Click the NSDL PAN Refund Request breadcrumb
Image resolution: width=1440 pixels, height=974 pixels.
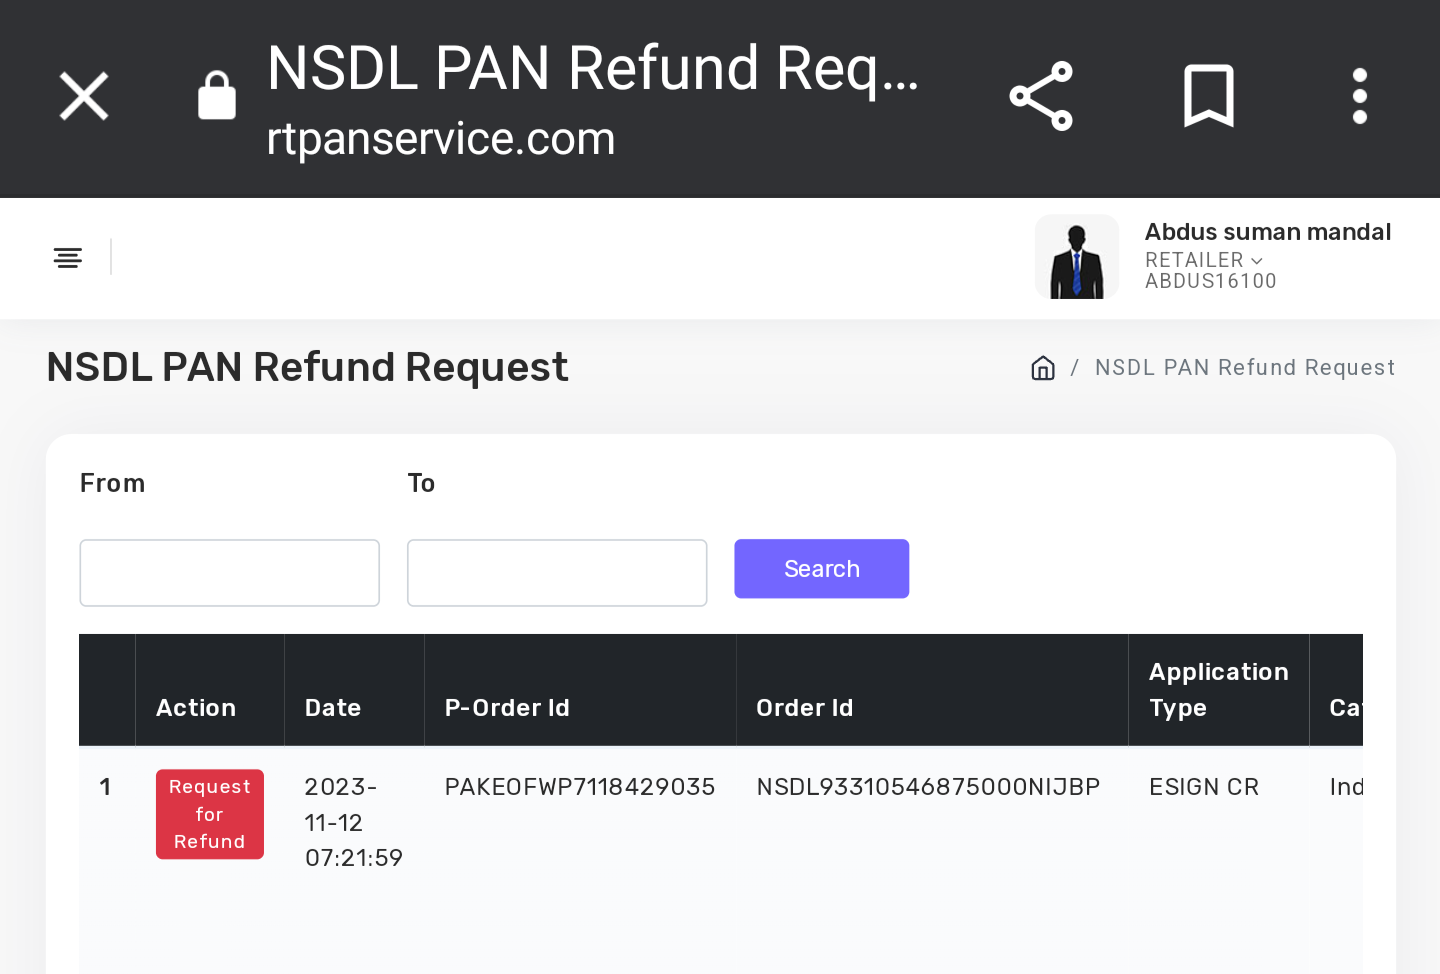coord(1245,368)
